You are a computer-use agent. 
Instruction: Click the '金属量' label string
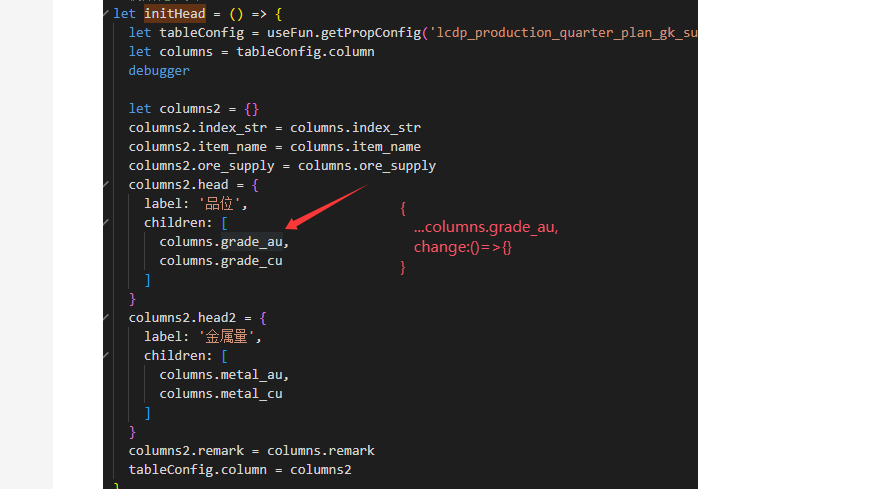pyautogui.click(x=228, y=337)
